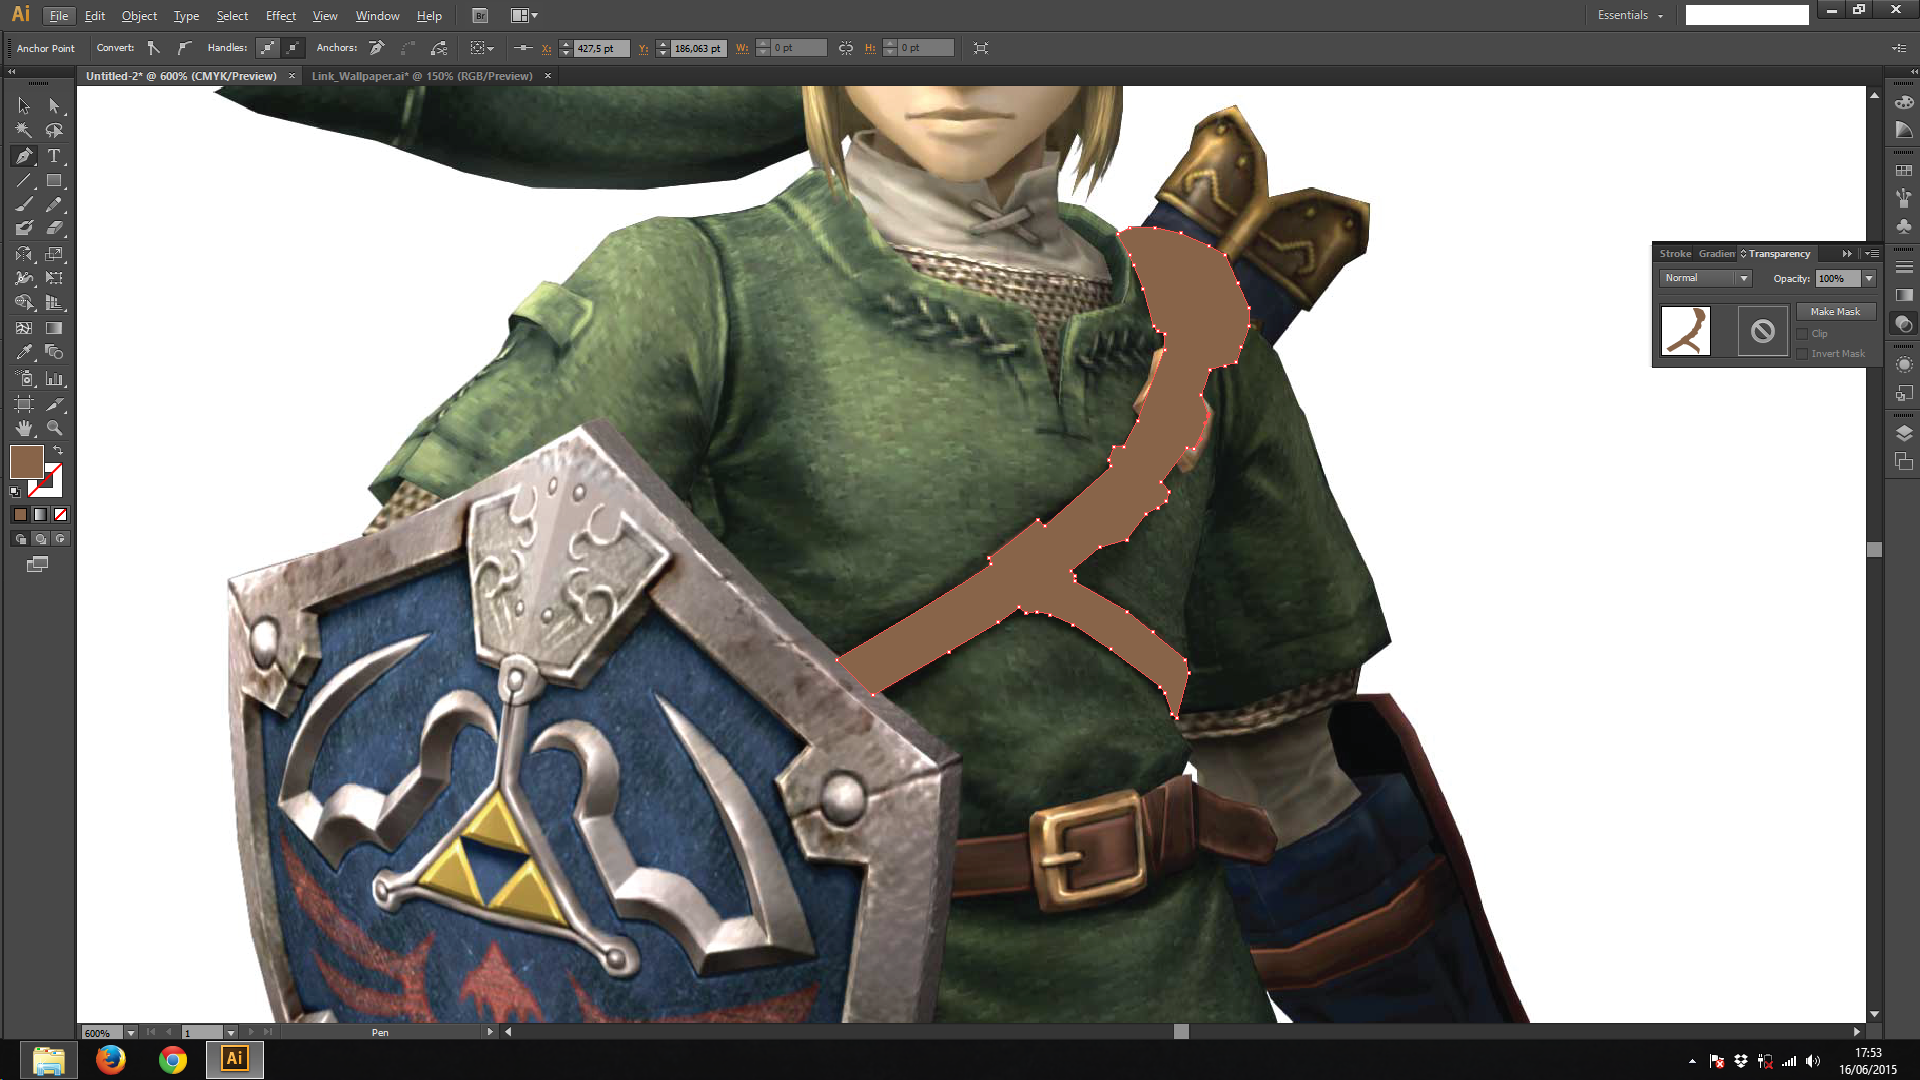Select the Mesh tool

[x=24, y=328]
